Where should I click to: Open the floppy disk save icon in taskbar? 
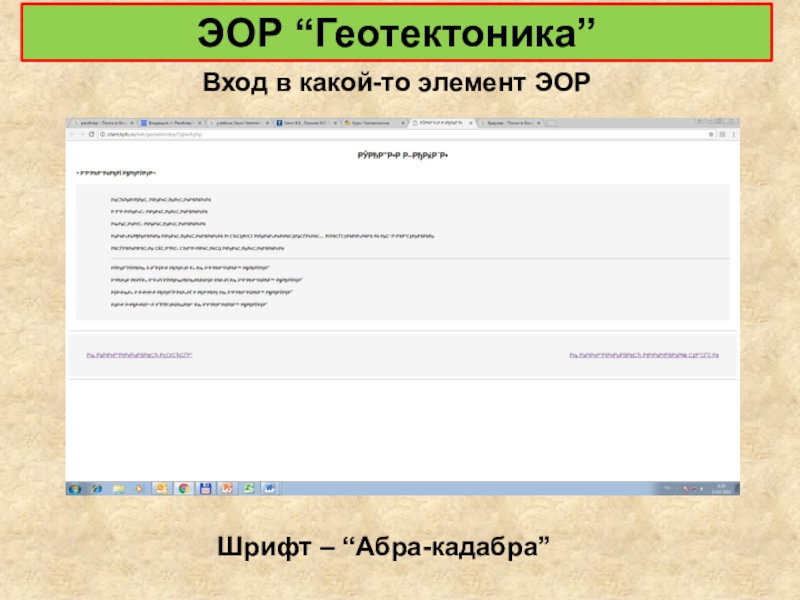point(205,489)
